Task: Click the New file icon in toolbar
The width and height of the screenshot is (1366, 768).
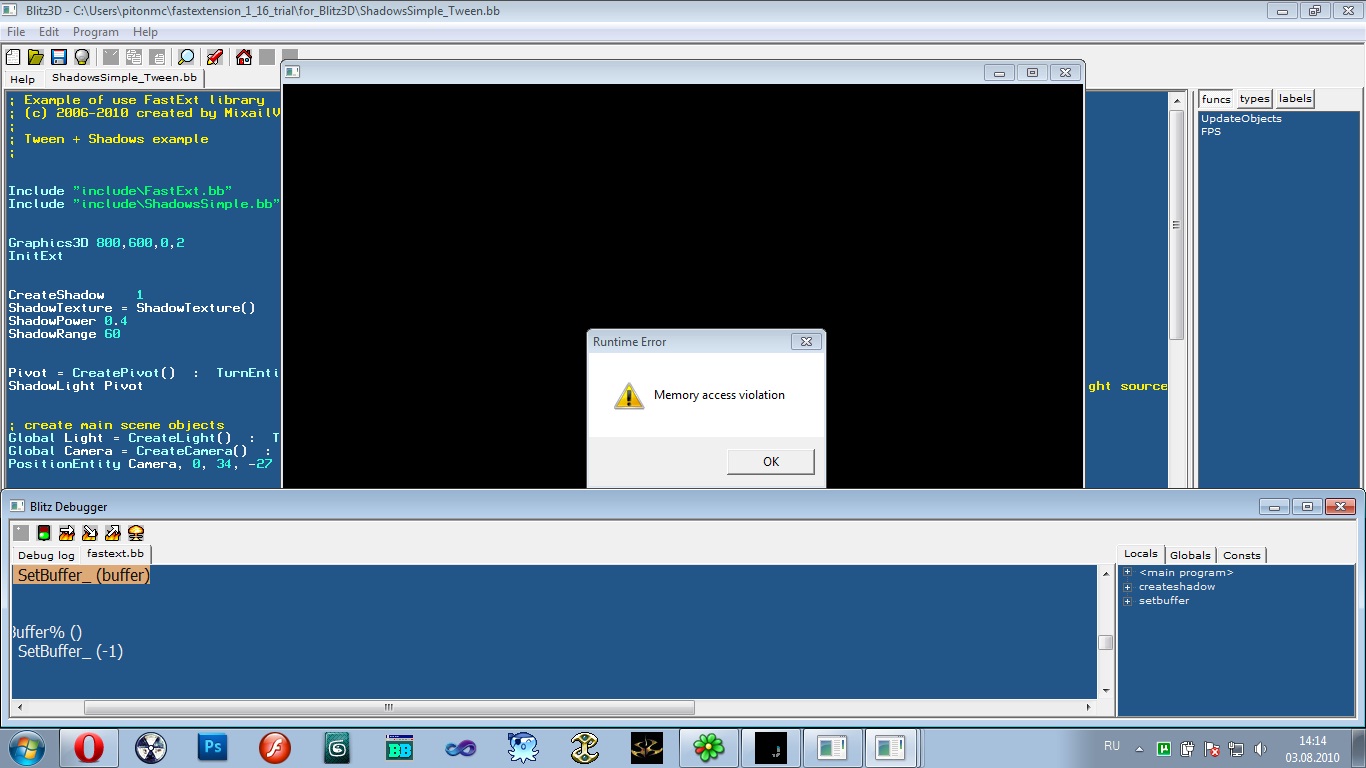Action: 13,57
